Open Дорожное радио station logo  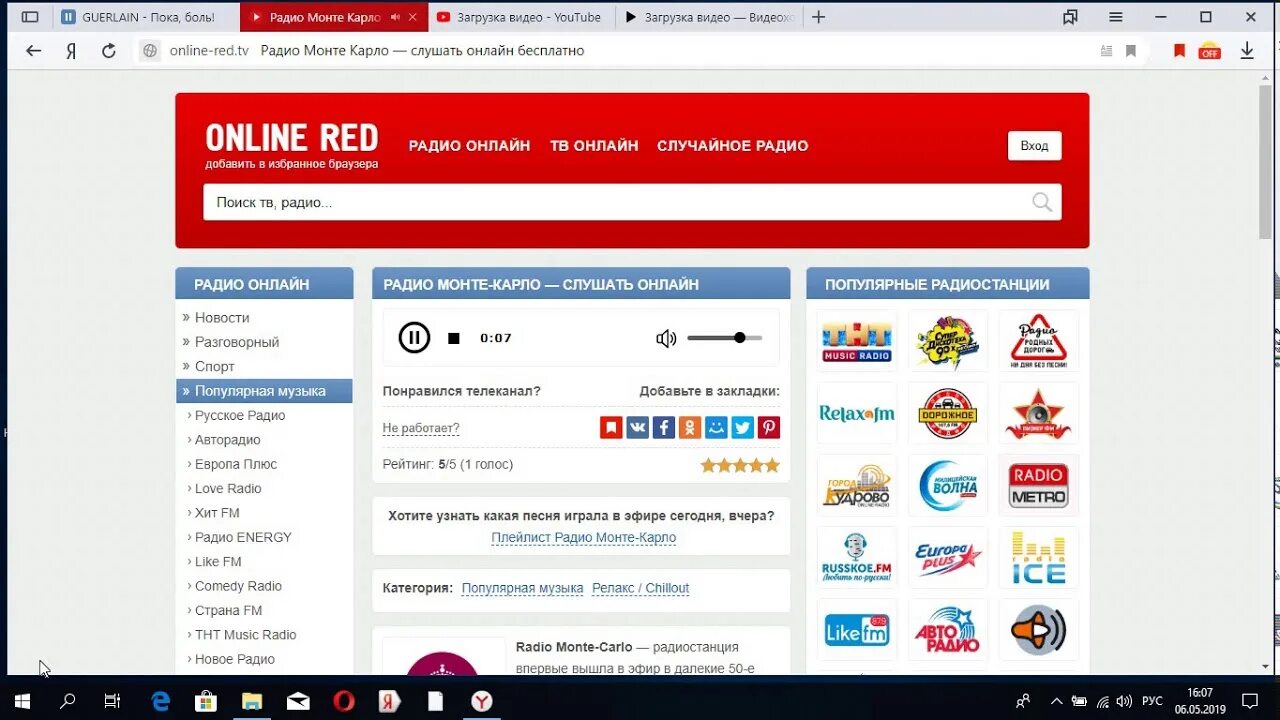pos(947,413)
